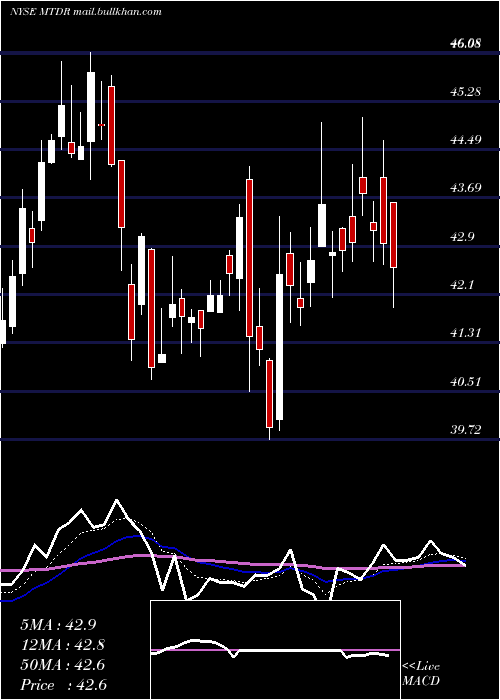The image size is (500, 700).
Task: Select the 39.72 price level label
Action: (x=466, y=429)
